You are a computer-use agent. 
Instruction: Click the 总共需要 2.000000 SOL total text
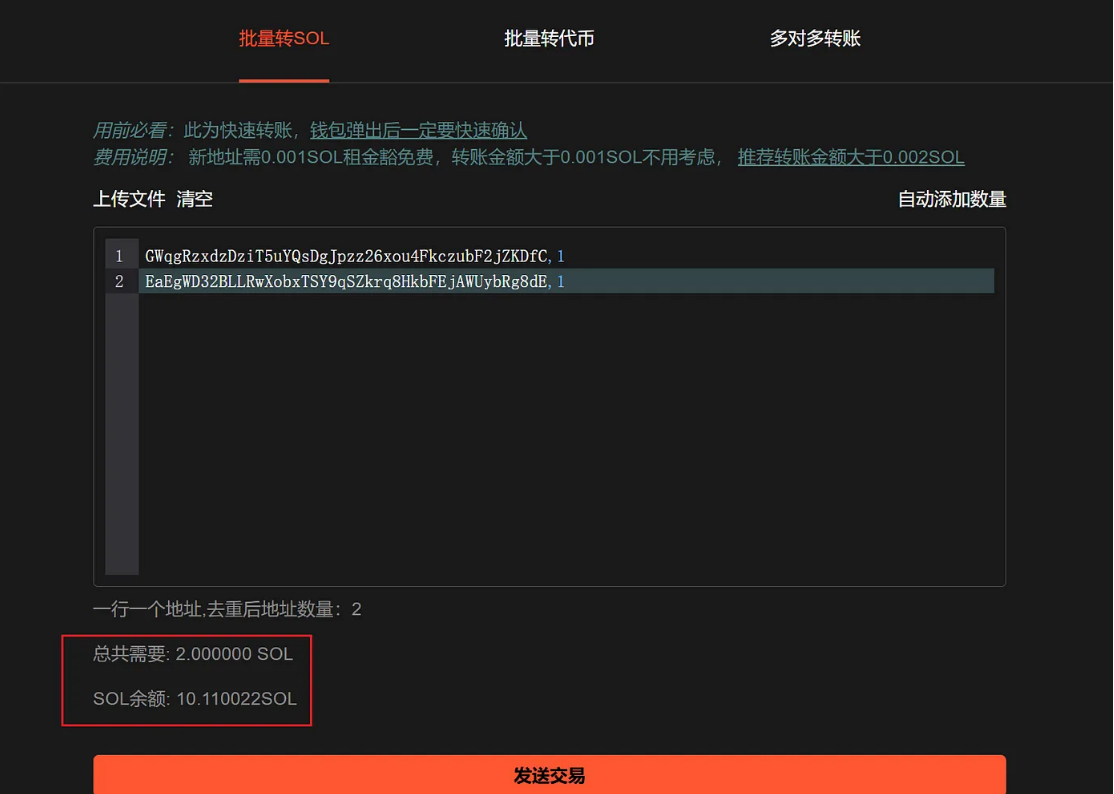pos(193,654)
